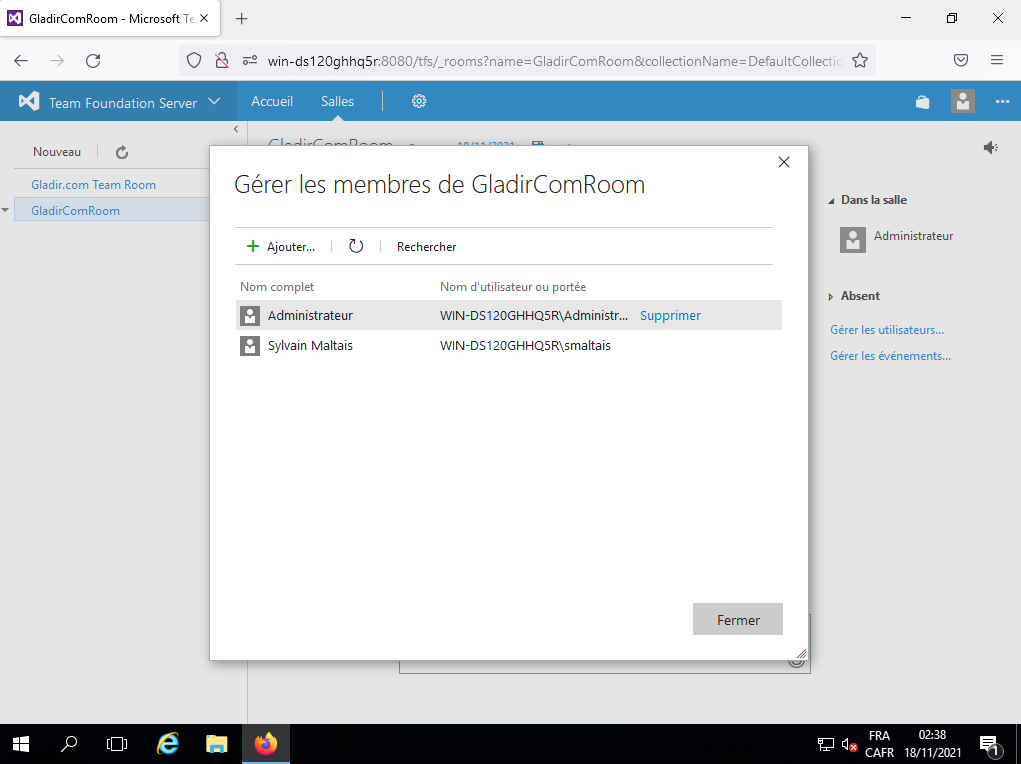The height and width of the screenshot is (764, 1021).
Task: Open Gladir.com Team Room
Action: [93, 185]
